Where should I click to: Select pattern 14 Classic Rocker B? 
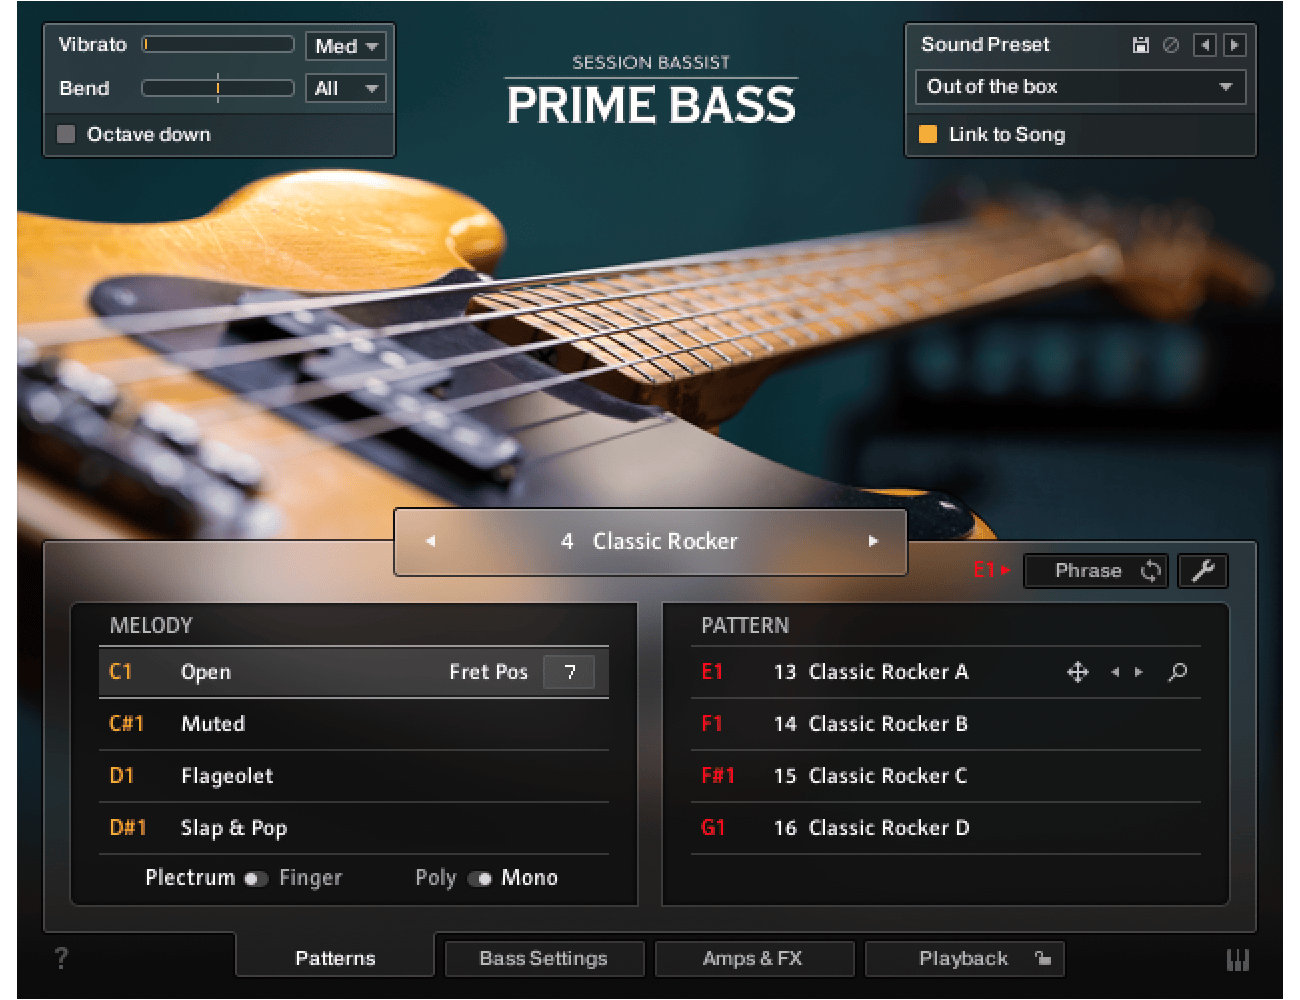tap(946, 724)
